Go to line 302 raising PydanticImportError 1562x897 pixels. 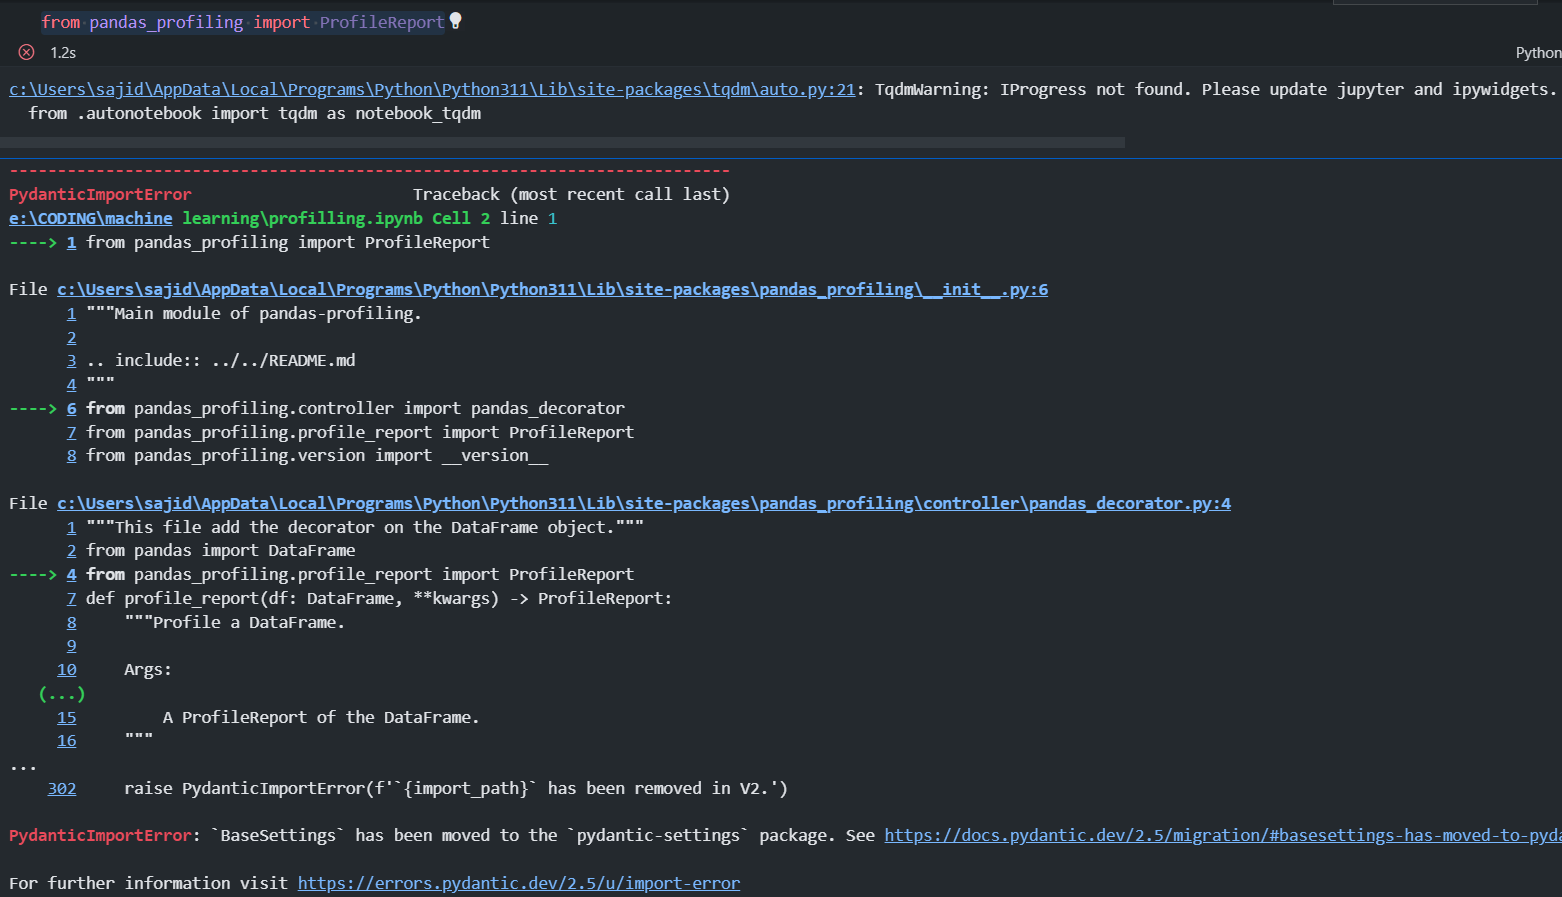pos(62,788)
